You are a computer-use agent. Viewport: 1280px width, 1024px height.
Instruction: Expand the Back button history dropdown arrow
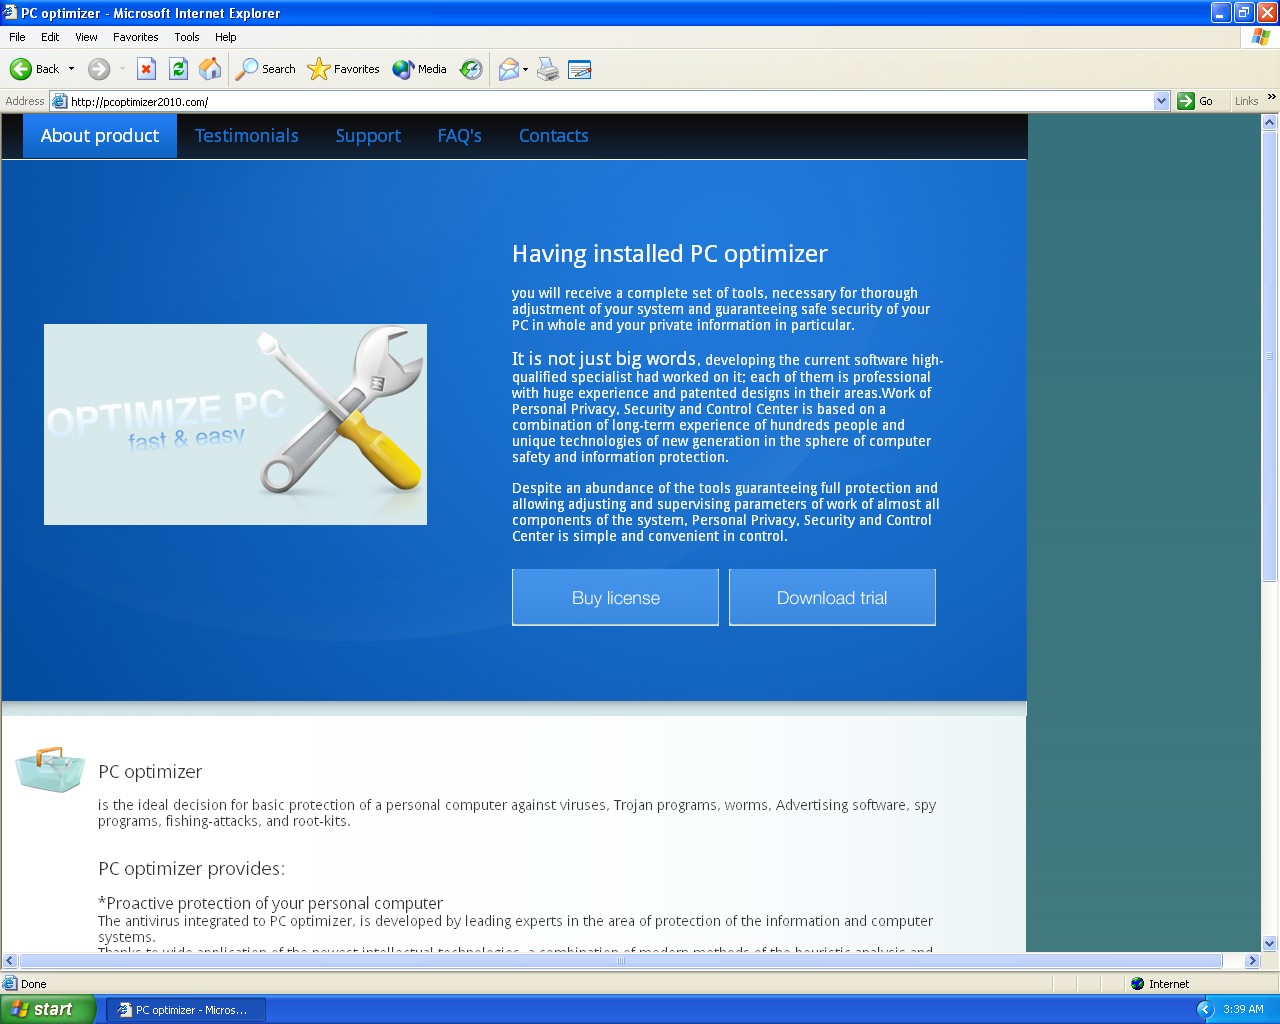pos(71,69)
